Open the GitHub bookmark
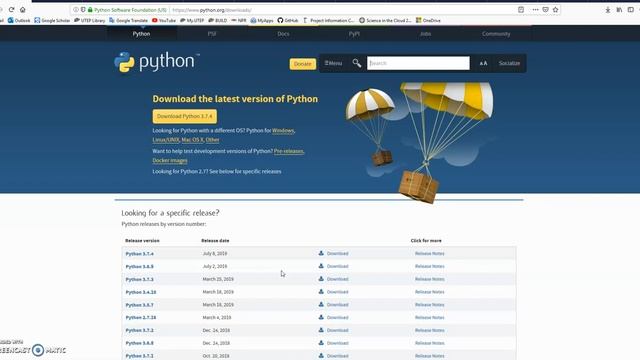Image resolution: width=640 pixels, height=360 pixels. 288,20
